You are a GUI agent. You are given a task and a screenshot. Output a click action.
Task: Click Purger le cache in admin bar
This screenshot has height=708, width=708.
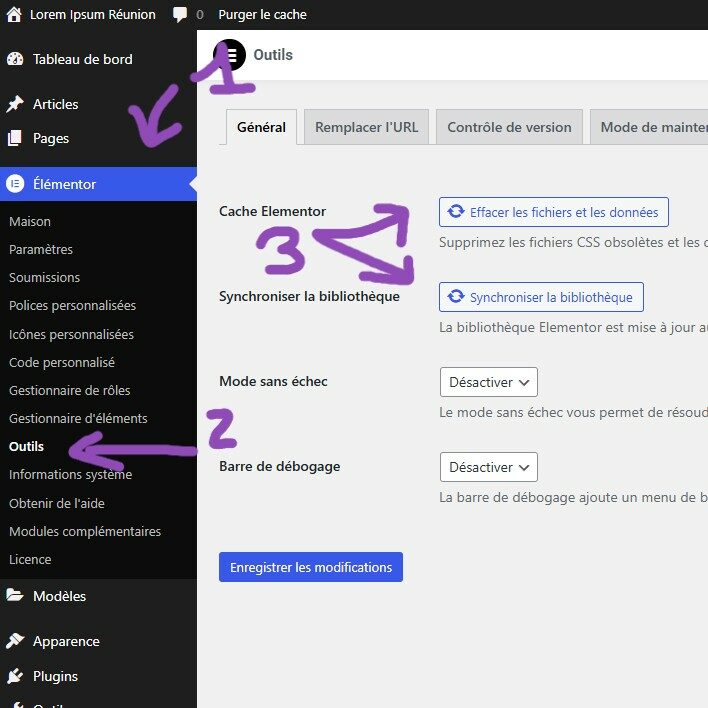click(x=262, y=14)
